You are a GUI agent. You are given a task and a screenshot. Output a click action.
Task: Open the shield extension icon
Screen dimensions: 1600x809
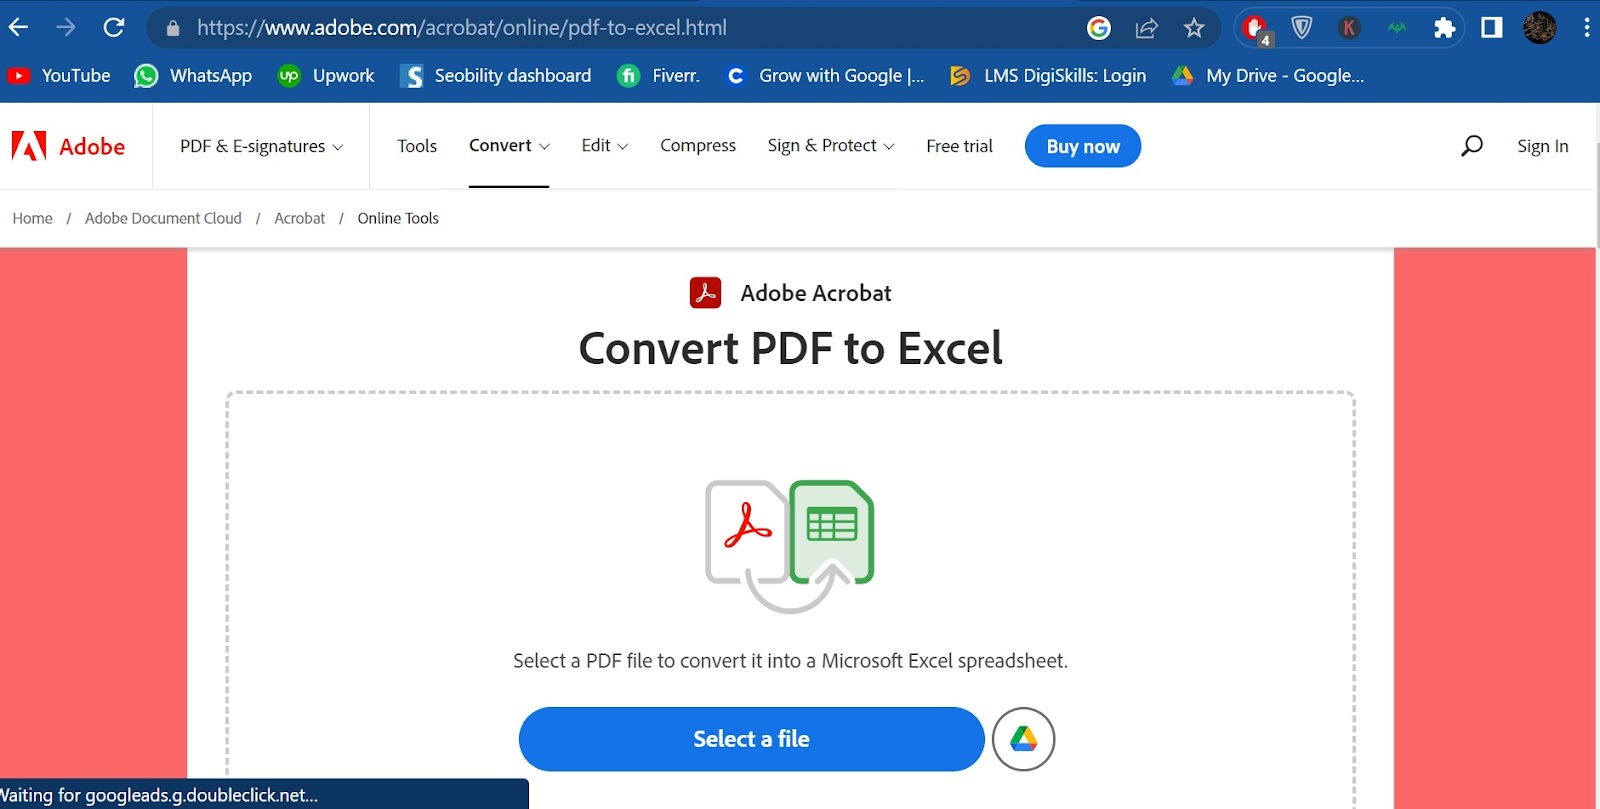[x=1302, y=28]
